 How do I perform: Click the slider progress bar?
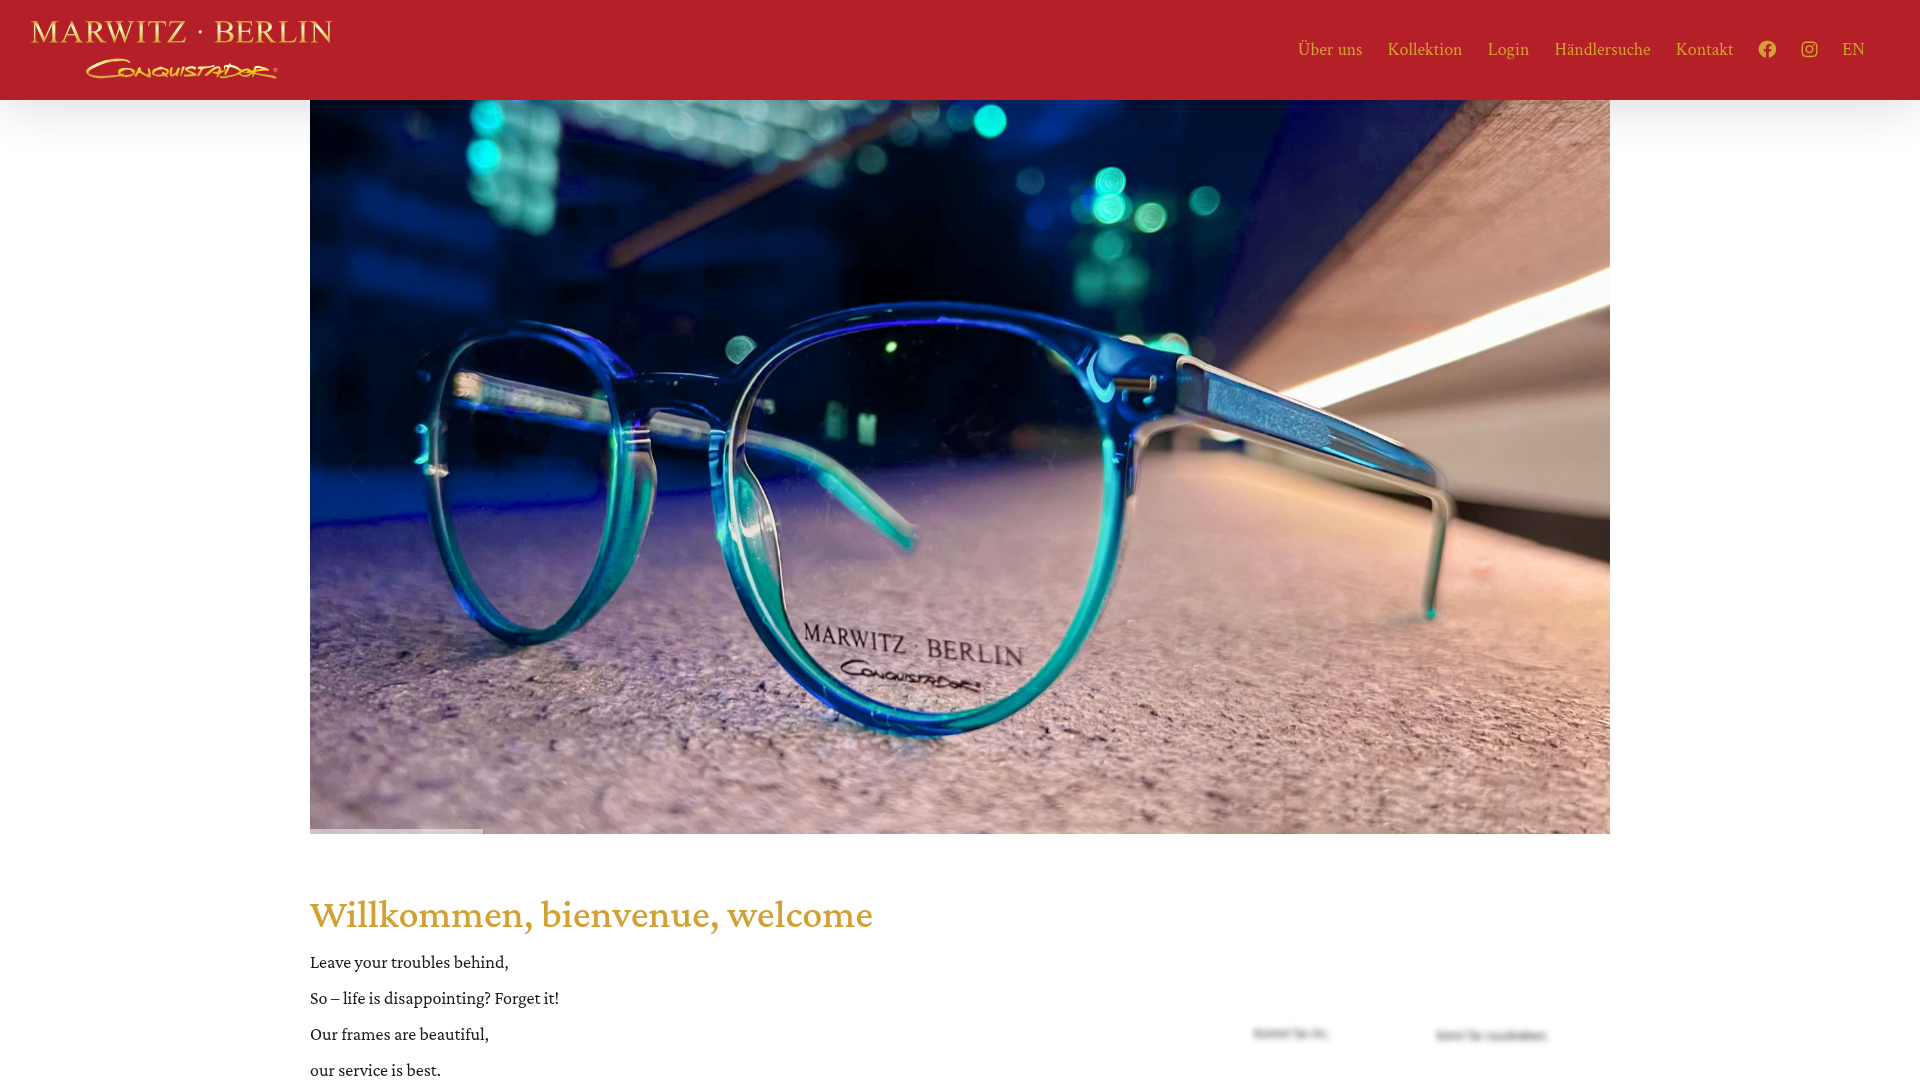(x=396, y=831)
